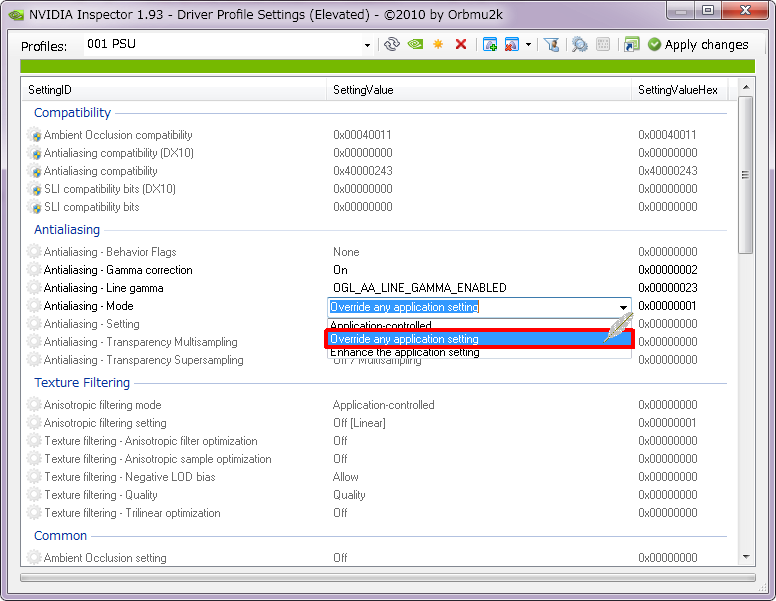Image resolution: width=776 pixels, height=601 pixels.
Task: Select the 'Antialiasing compatibility' row label
Action: tap(100, 171)
